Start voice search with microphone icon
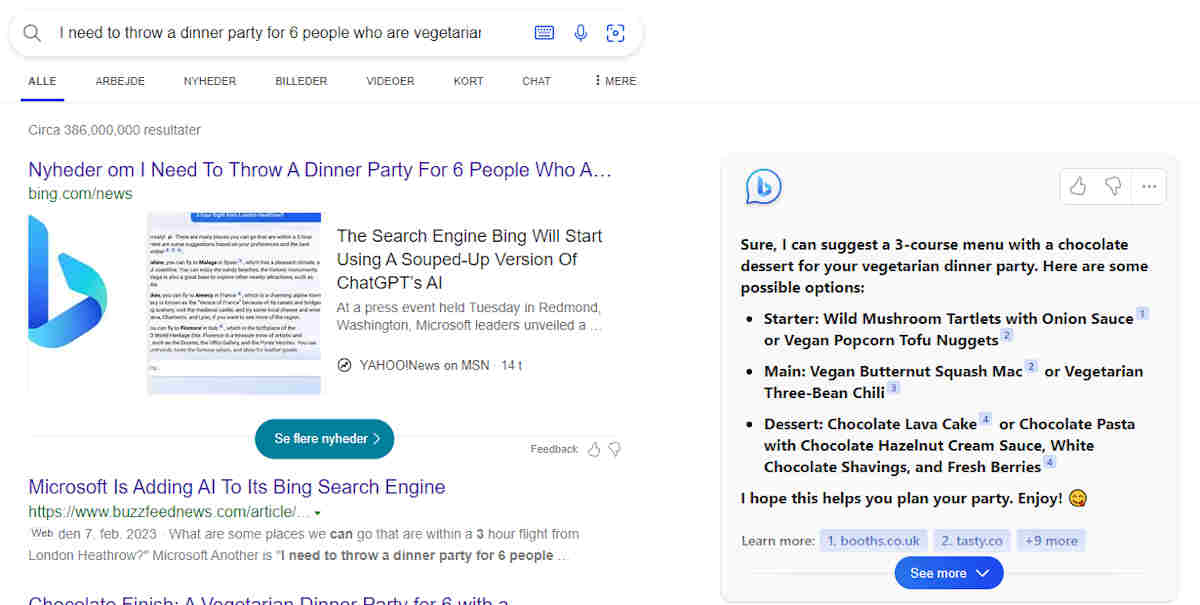 (580, 33)
